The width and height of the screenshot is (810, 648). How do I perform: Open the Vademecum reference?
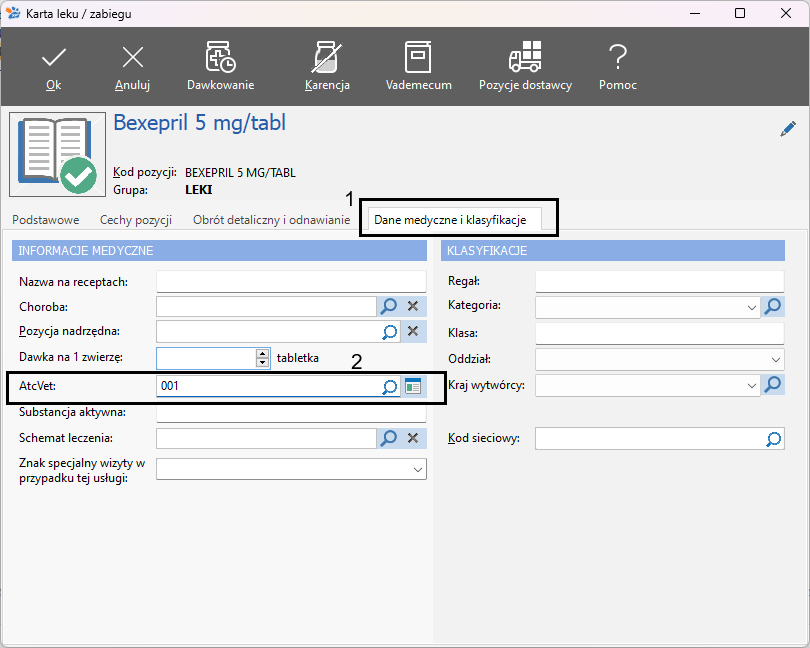click(x=418, y=66)
